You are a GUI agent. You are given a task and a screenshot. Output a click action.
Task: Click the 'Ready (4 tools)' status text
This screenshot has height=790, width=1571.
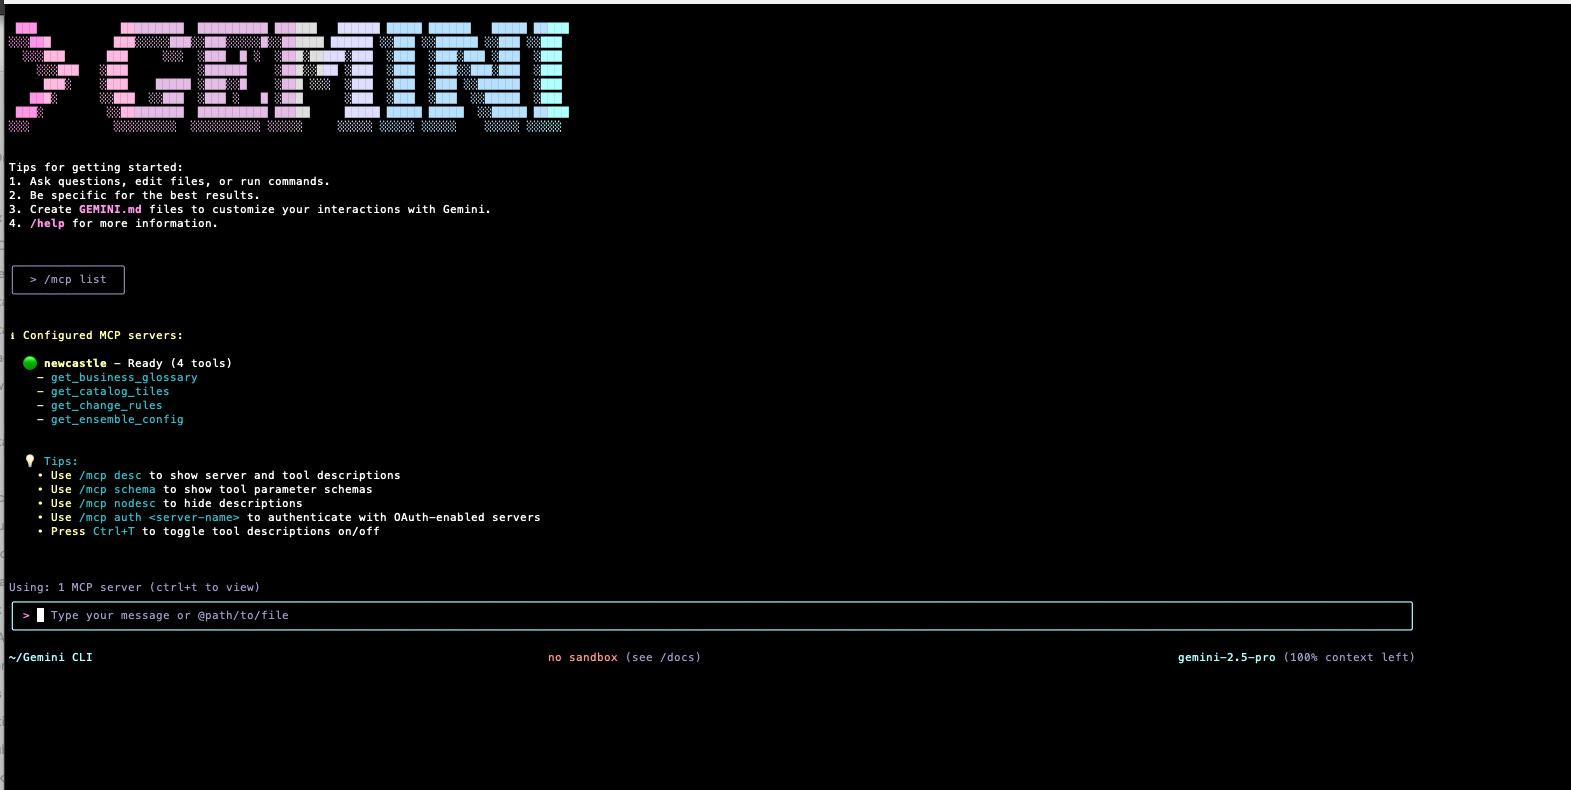(180, 364)
